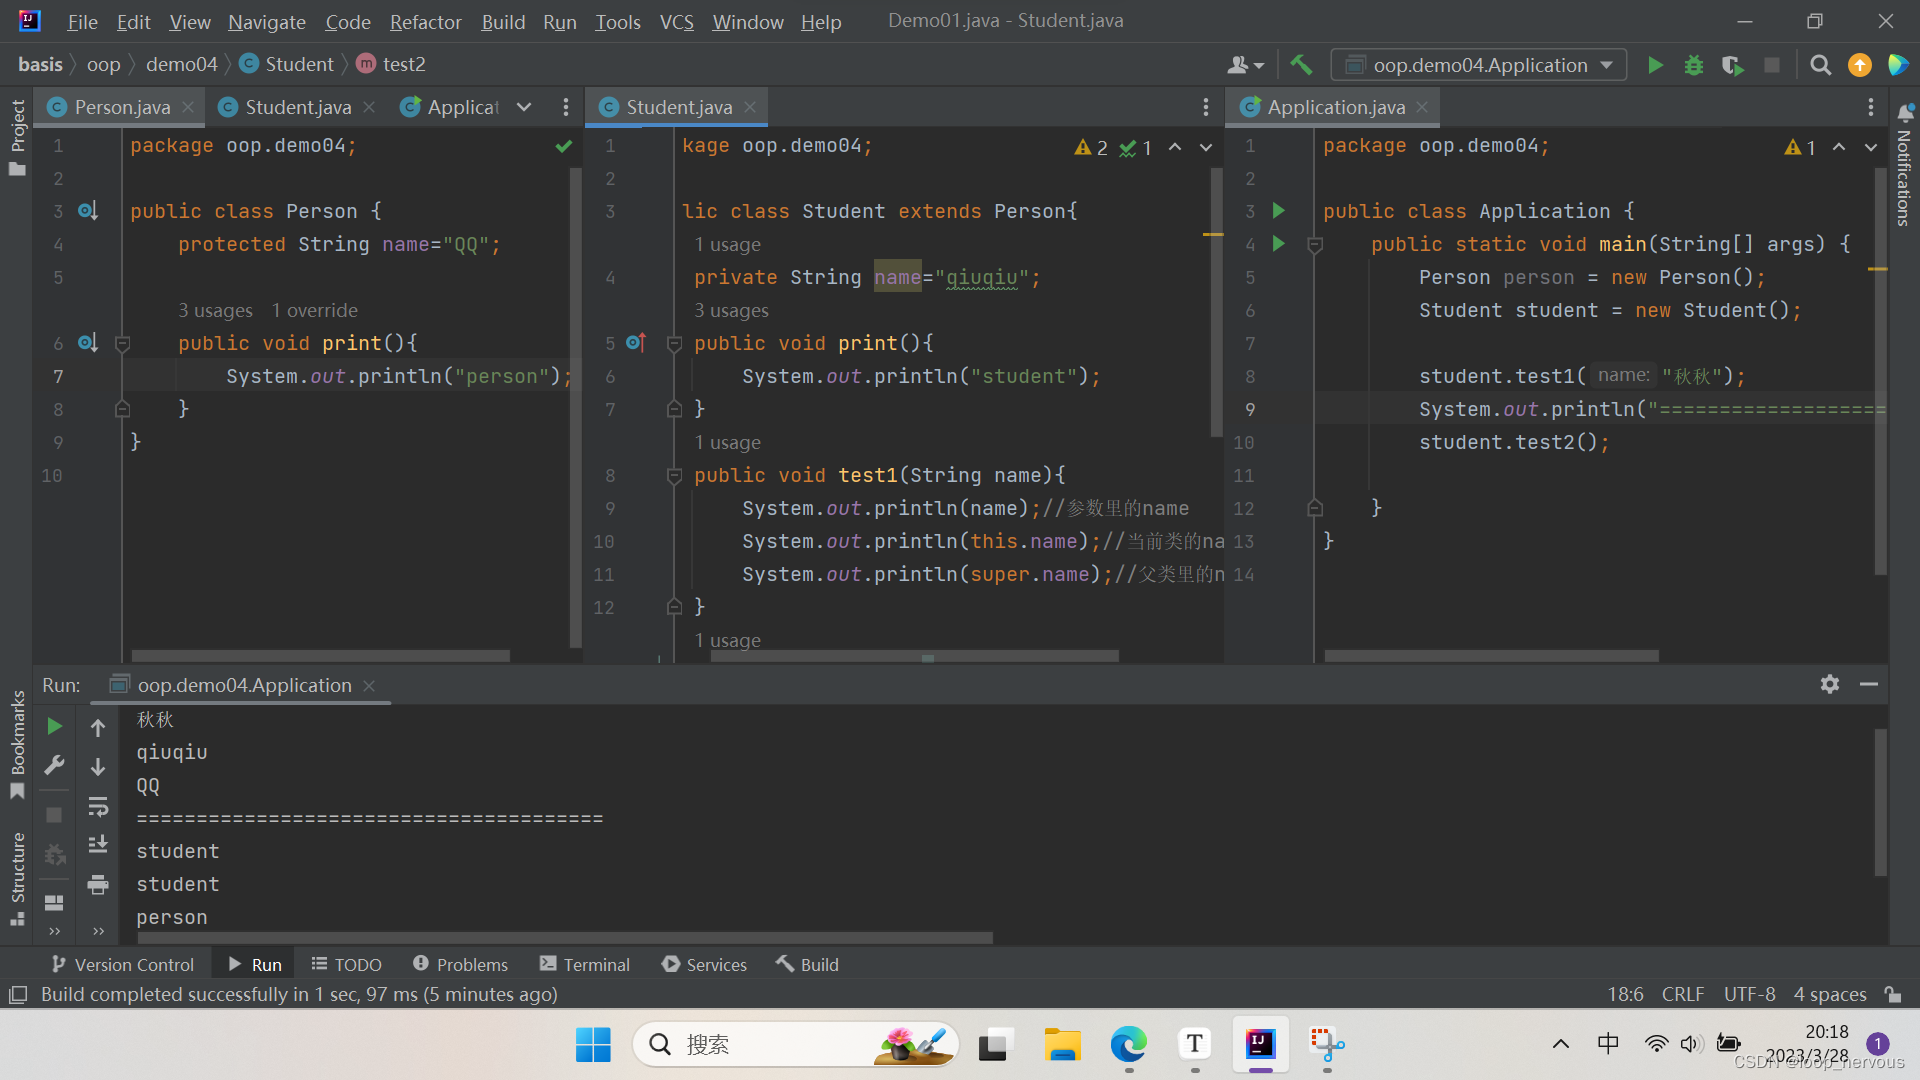Toggle the Structure tool window
The image size is (1920, 1080).
click(x=17, y=879)
